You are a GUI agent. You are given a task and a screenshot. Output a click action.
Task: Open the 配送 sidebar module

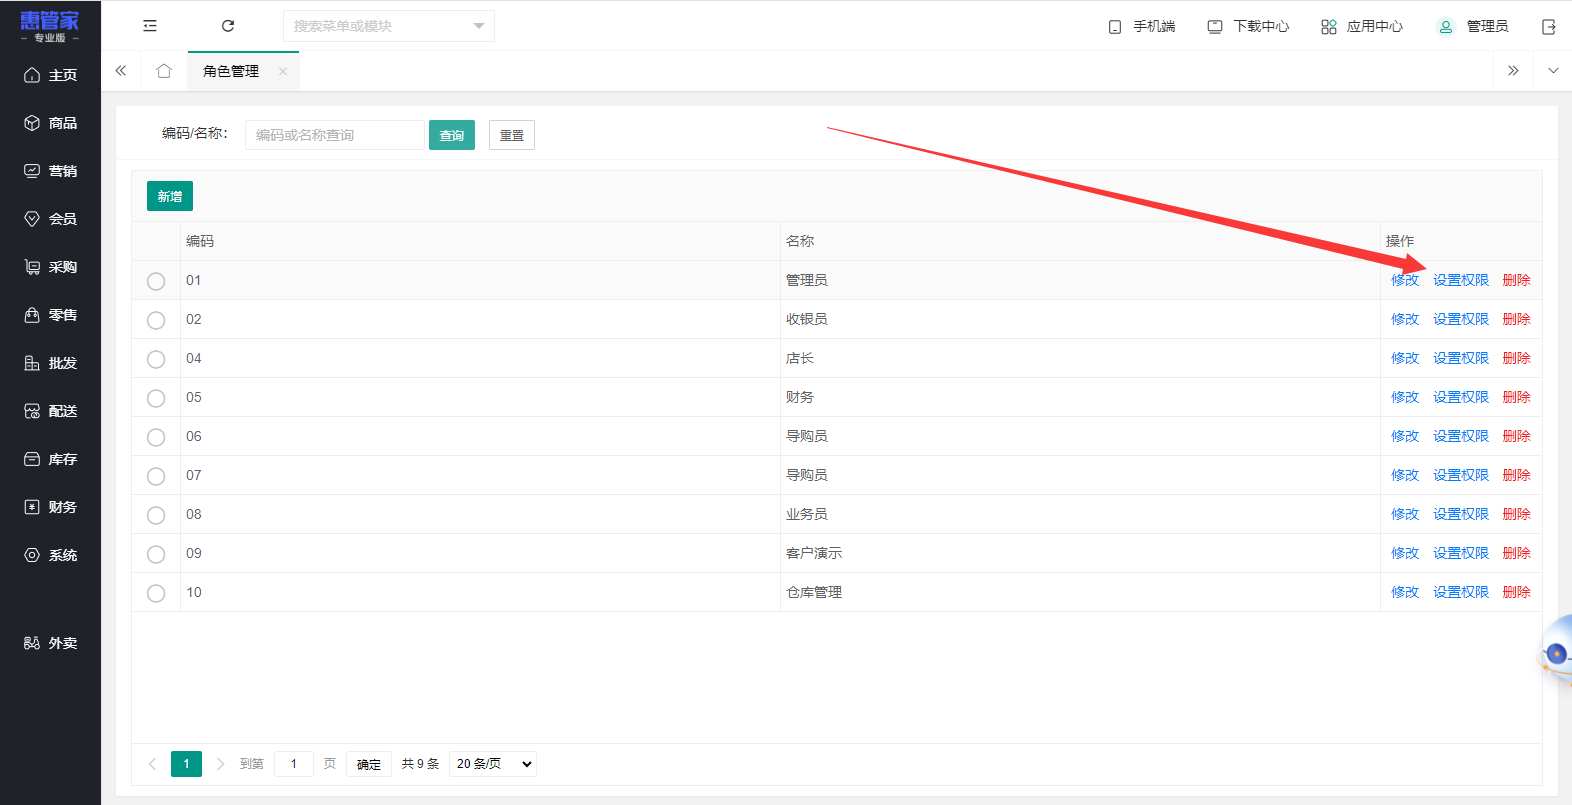(x=50, y=411)
